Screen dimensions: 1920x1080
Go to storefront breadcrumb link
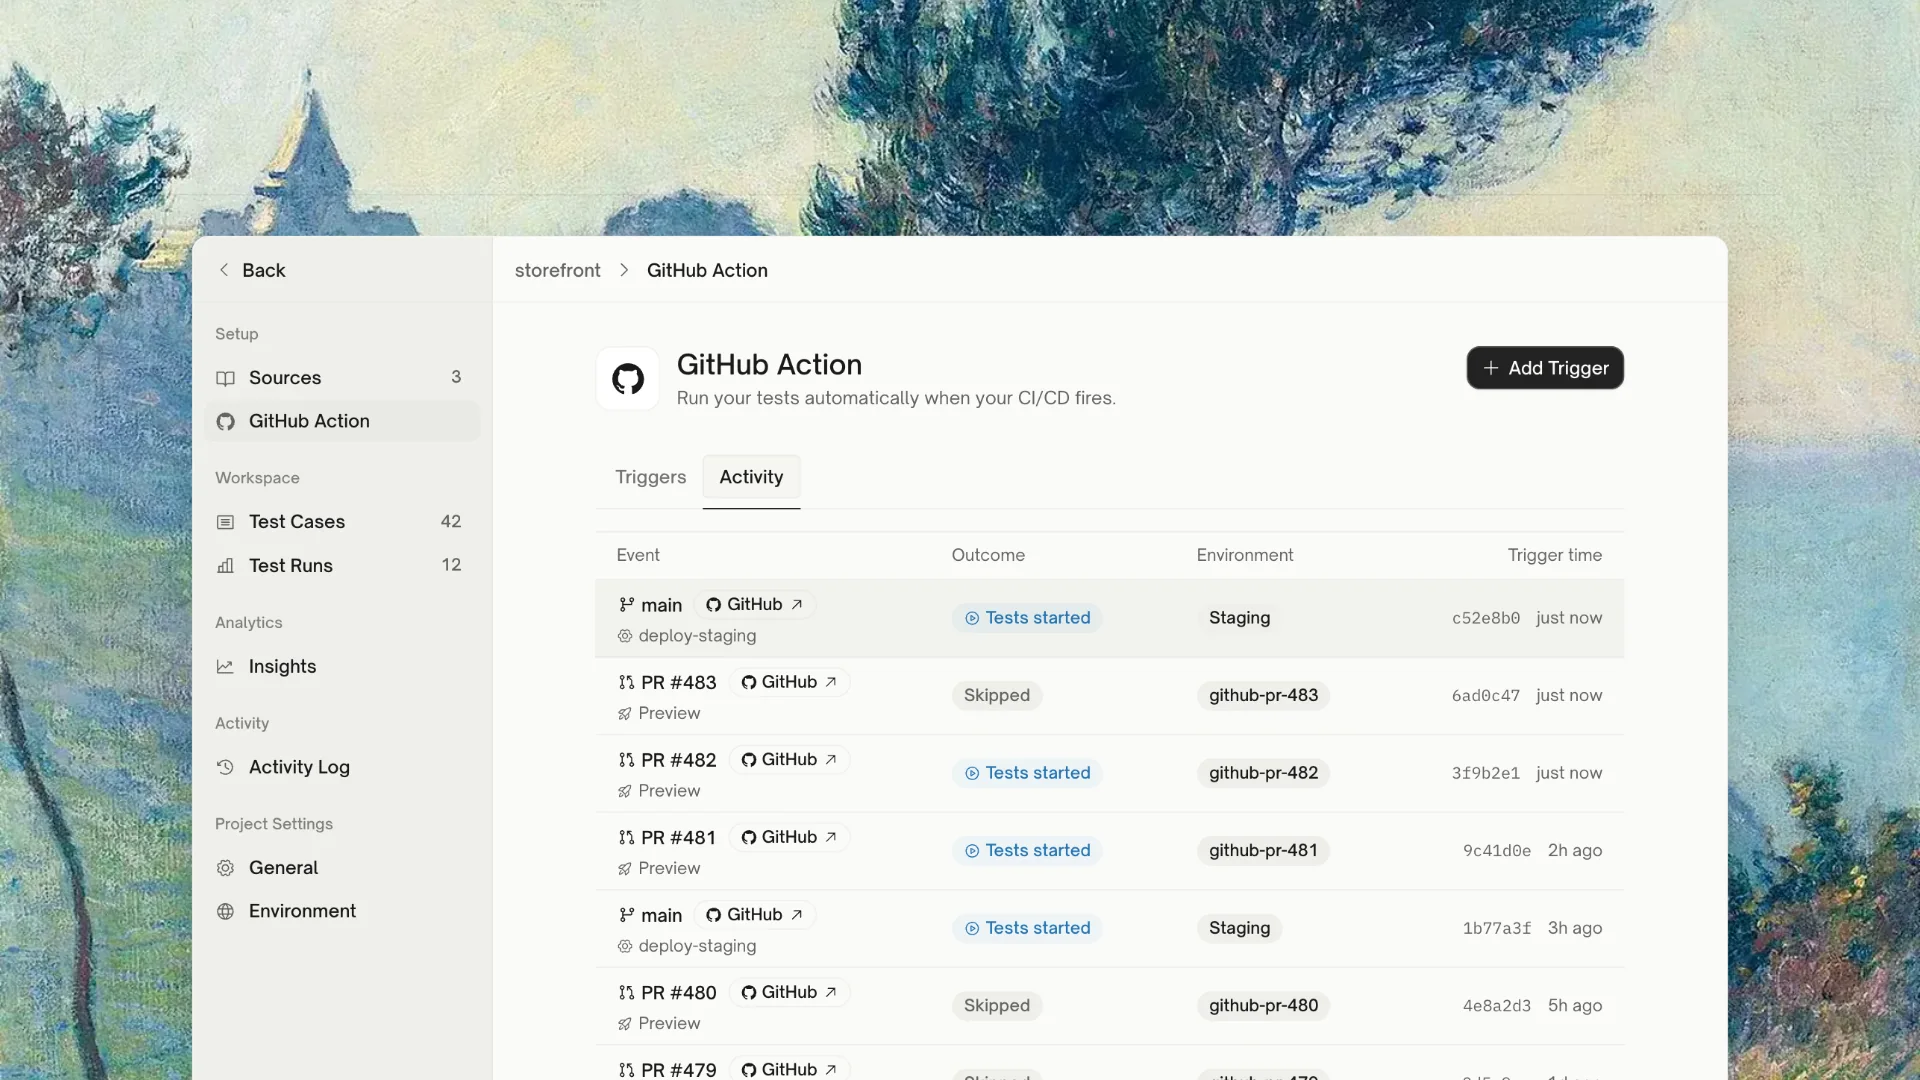click(x=558, y=270)
